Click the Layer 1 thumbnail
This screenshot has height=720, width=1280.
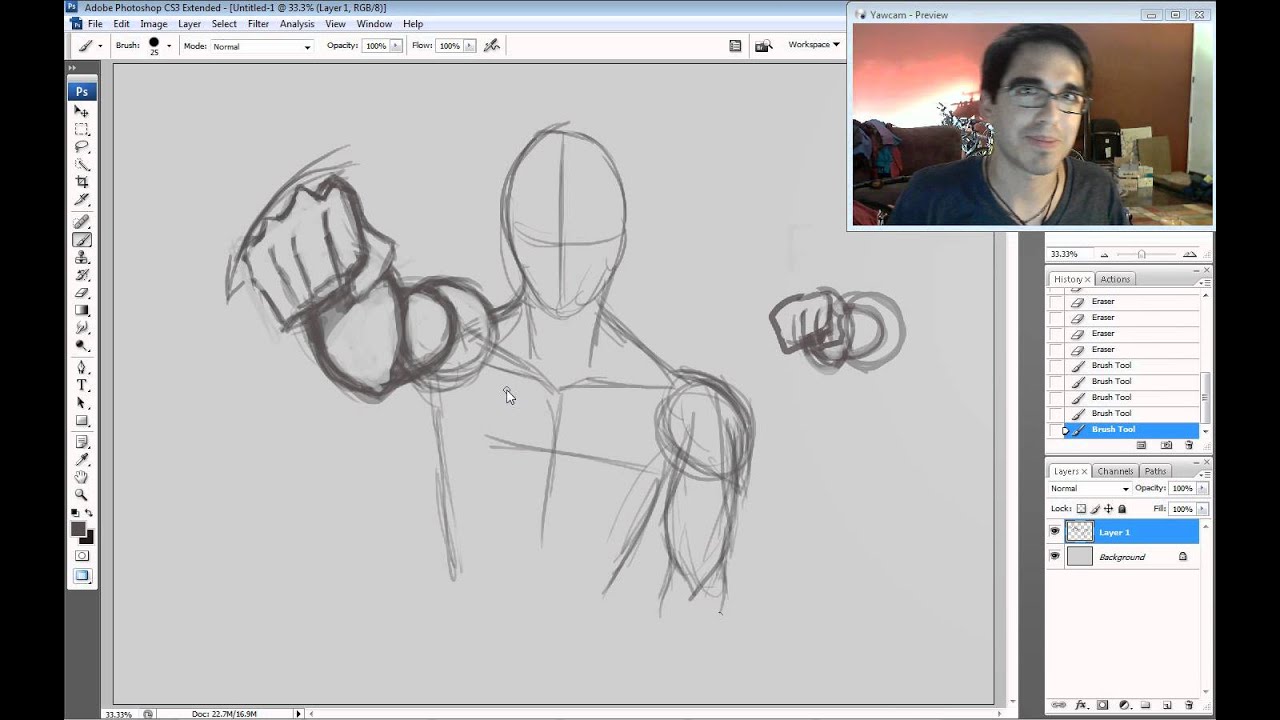(1080, 532)
